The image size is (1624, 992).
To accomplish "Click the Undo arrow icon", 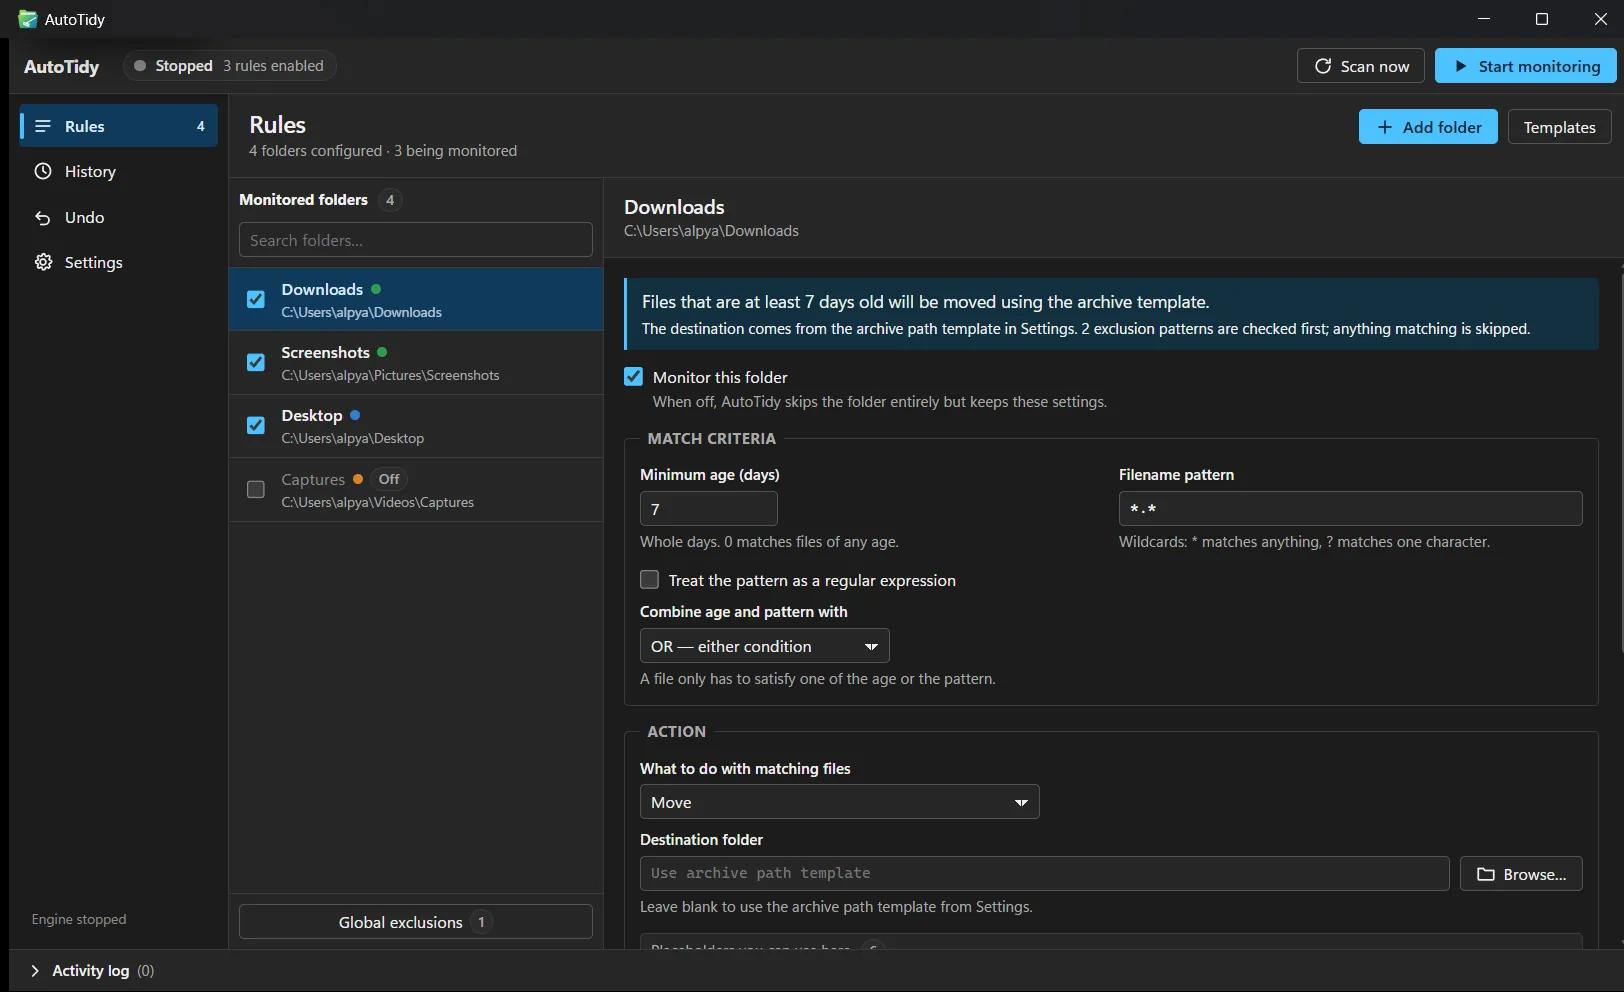I will pyautogui.click(x=43, y=217).
